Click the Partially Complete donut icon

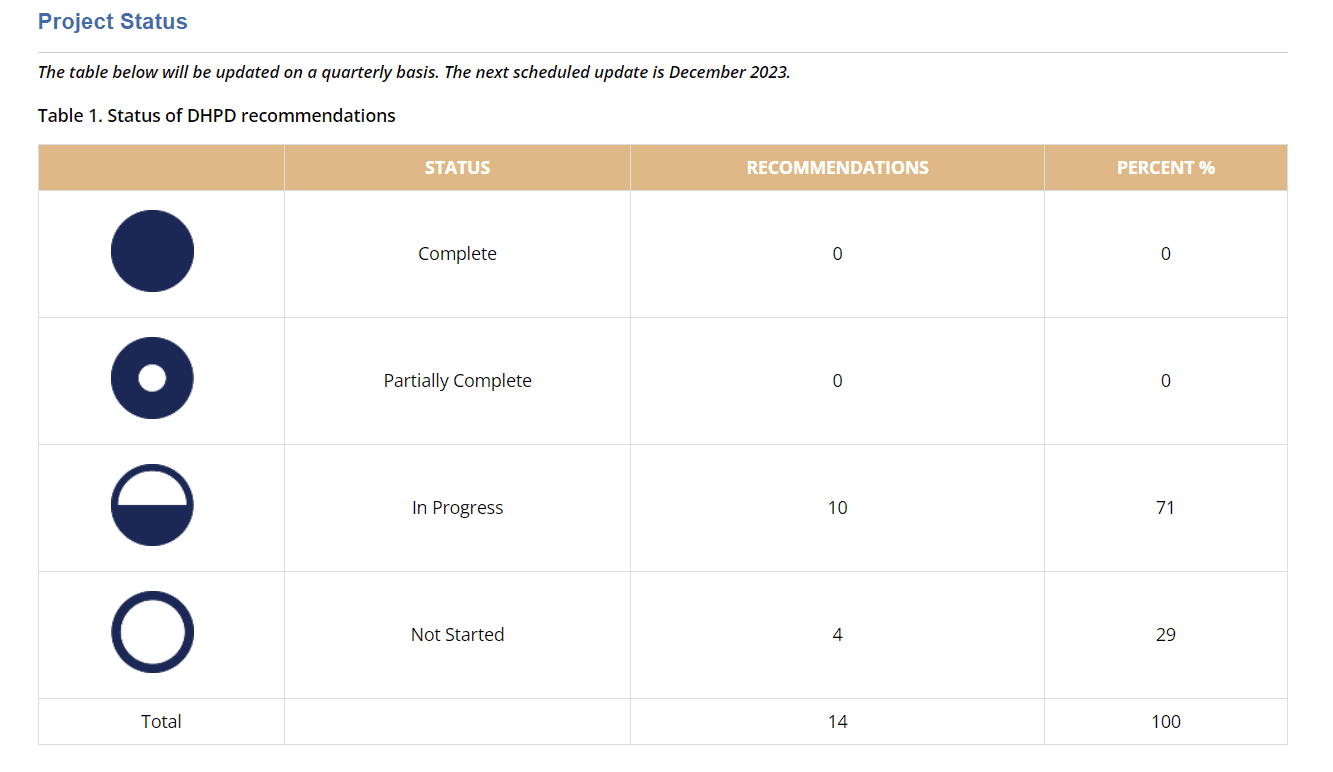coord(152,378)
